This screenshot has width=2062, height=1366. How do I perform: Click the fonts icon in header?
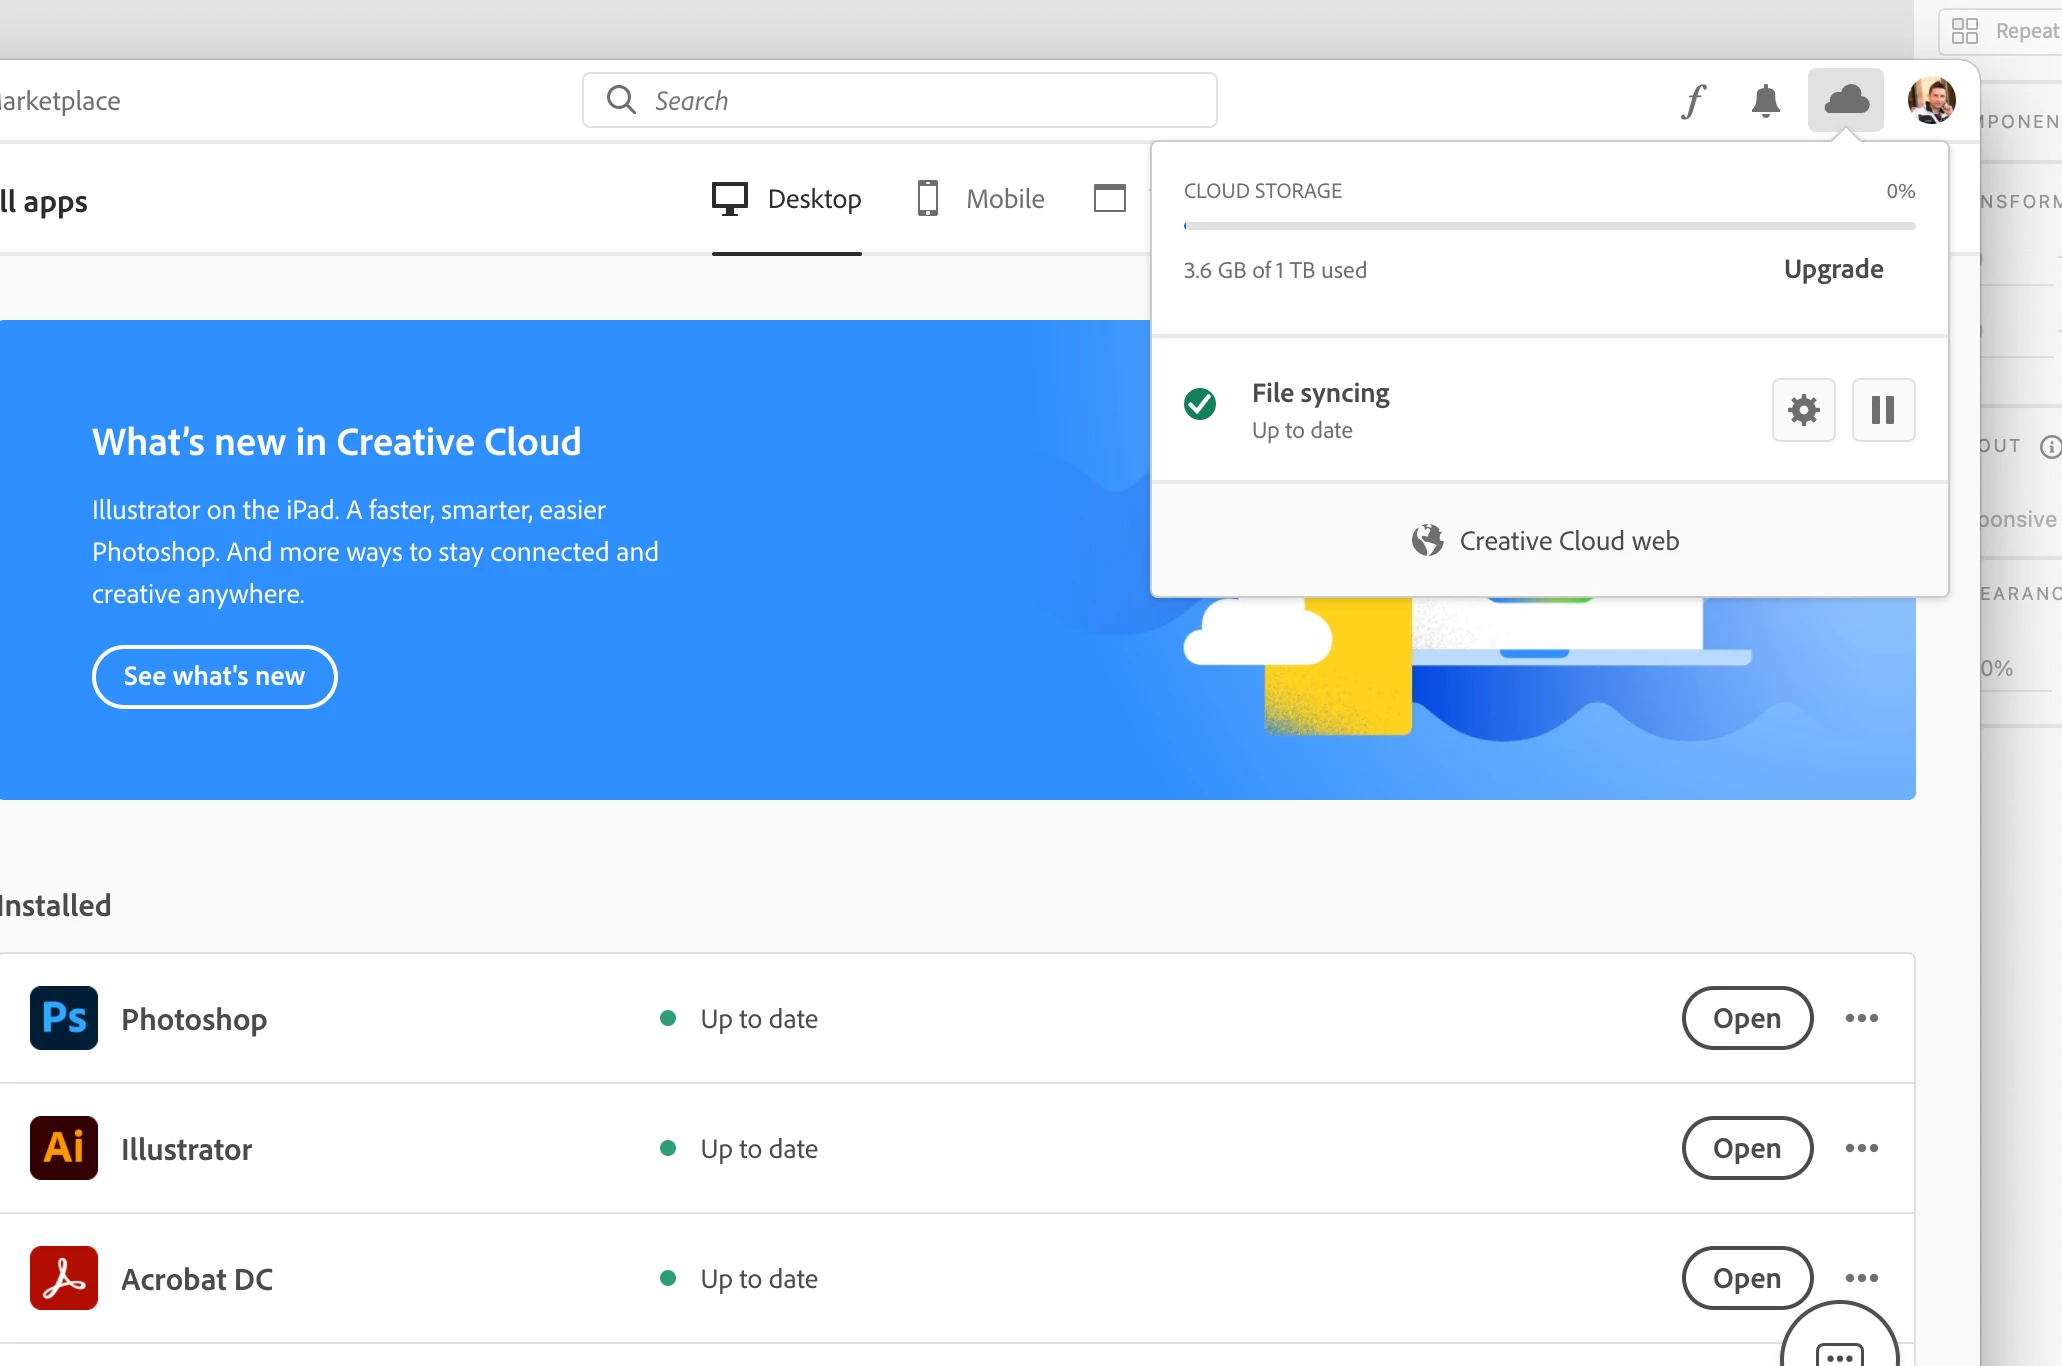pyautogui.click(x=1693, y=101)
